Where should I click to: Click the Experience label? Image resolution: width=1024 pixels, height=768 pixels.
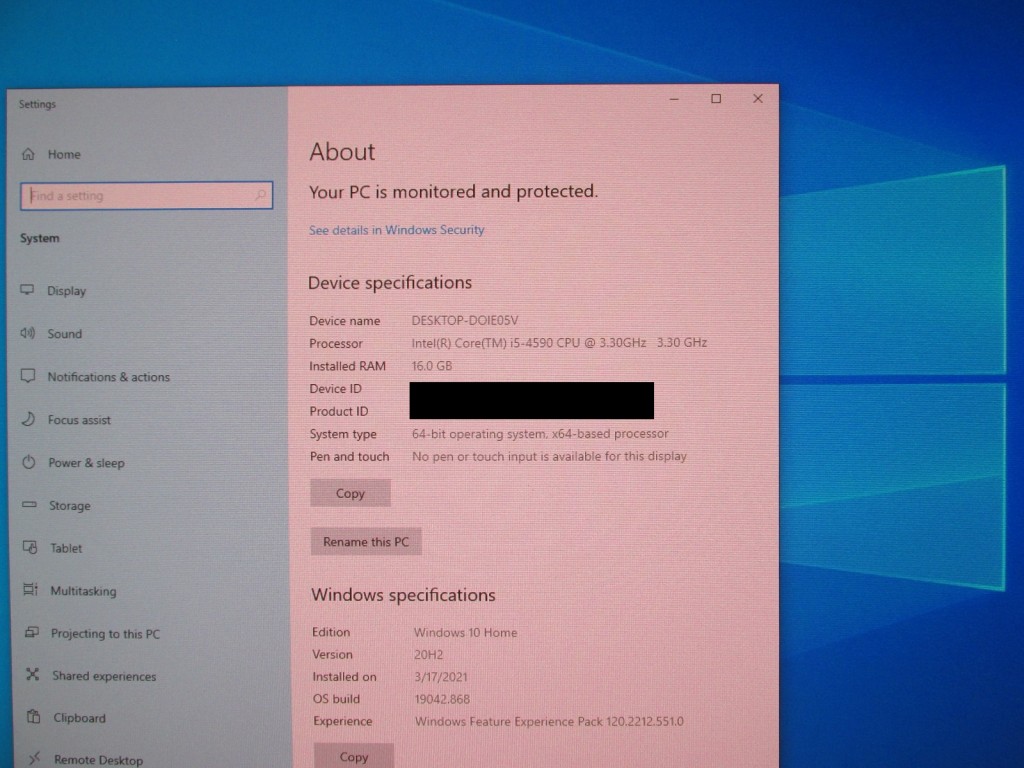tap(343, 721)
